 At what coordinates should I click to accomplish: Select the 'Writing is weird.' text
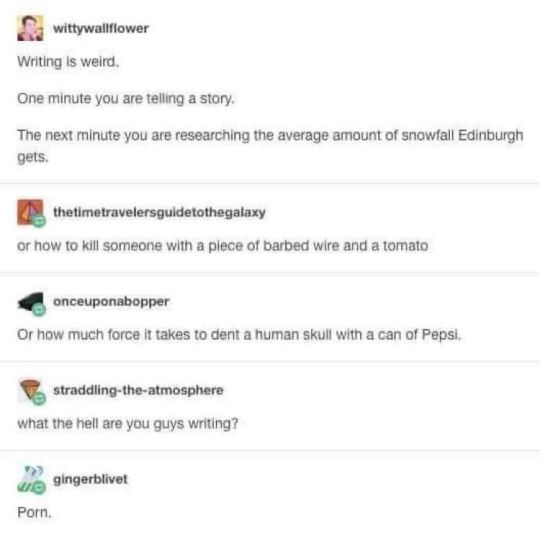point(68,62)
